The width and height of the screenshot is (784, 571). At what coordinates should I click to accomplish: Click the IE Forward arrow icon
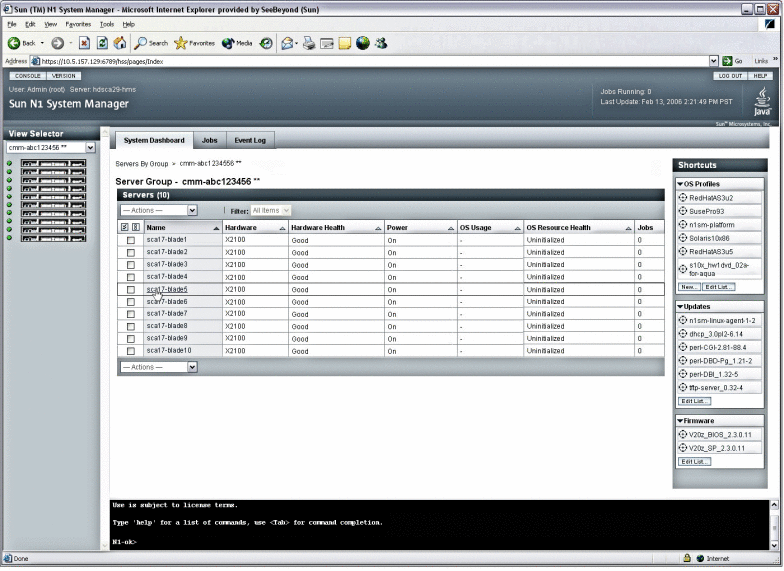58,44
